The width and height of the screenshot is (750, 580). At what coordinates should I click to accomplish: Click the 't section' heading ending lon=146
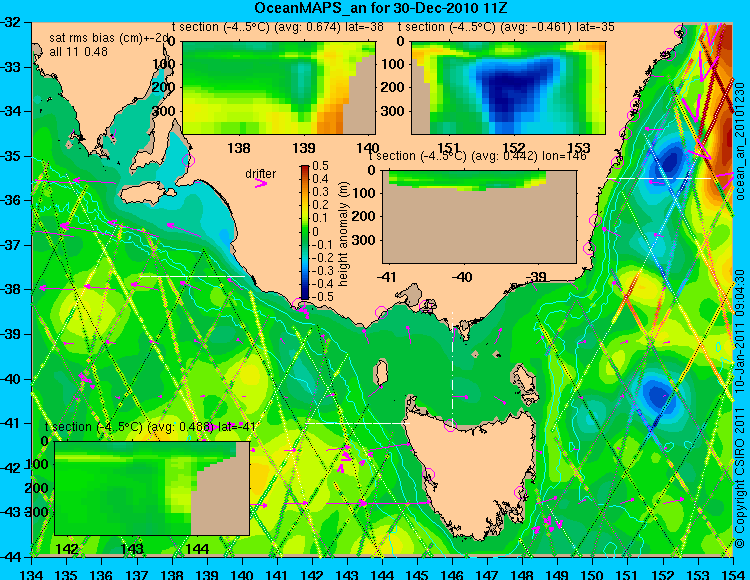tap(477, 156)
